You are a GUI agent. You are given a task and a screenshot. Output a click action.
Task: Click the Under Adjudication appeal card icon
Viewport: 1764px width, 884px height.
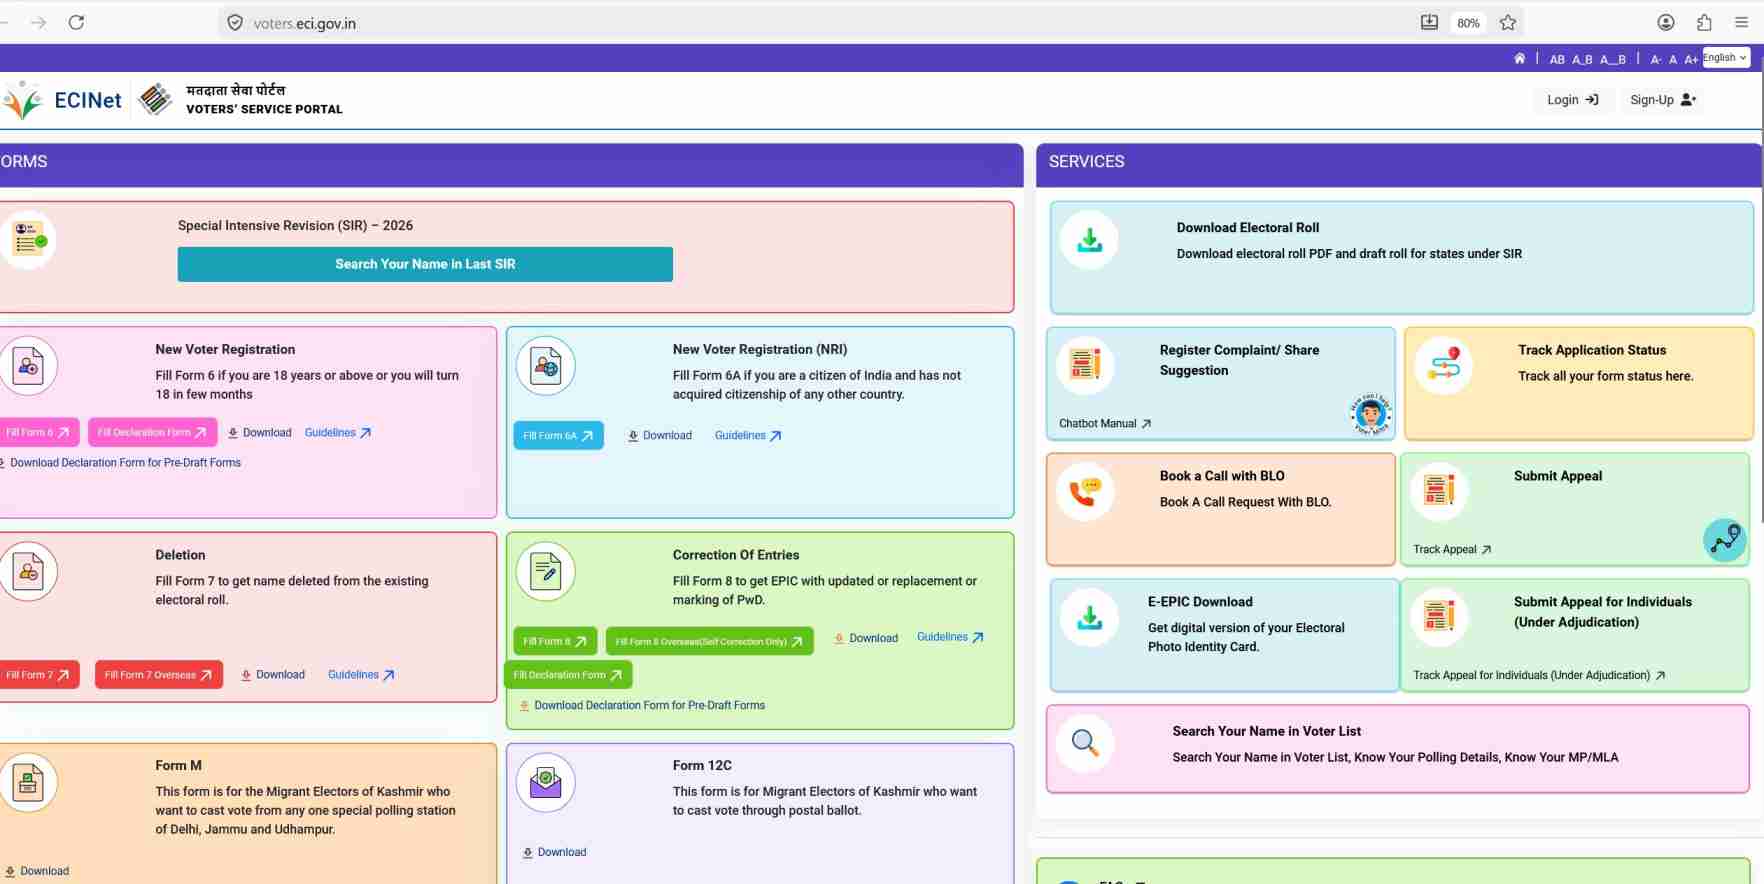1439,616
